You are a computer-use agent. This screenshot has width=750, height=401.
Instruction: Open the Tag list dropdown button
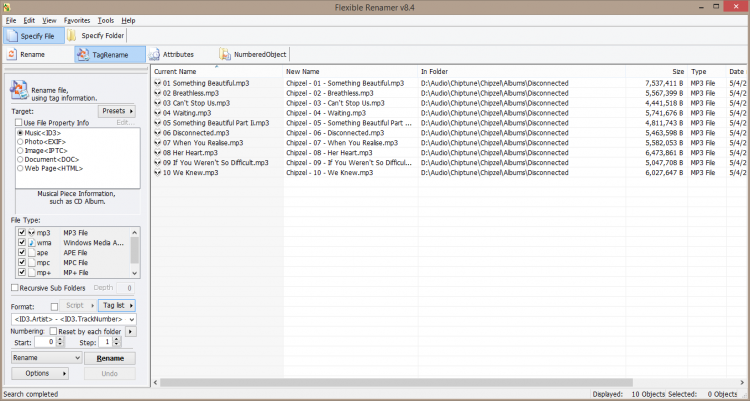pyautogui.click(x=117, y=305)
